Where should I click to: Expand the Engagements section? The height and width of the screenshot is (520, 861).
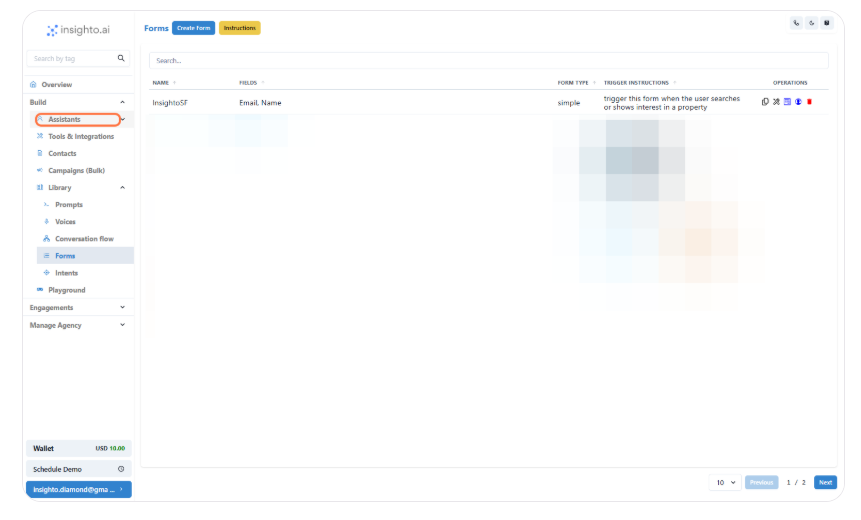(79, 307)
